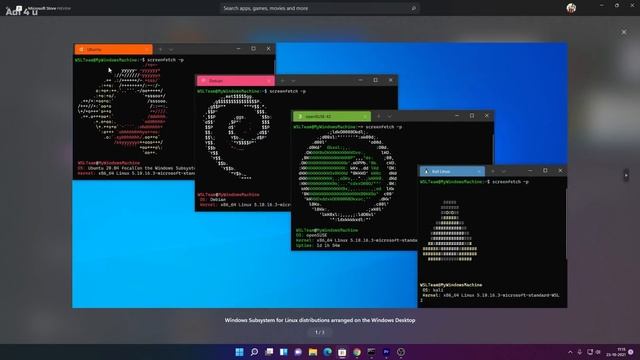Open Task View from the taskbar
Viewport: 640px width, 360px height.
coord(269,352)
